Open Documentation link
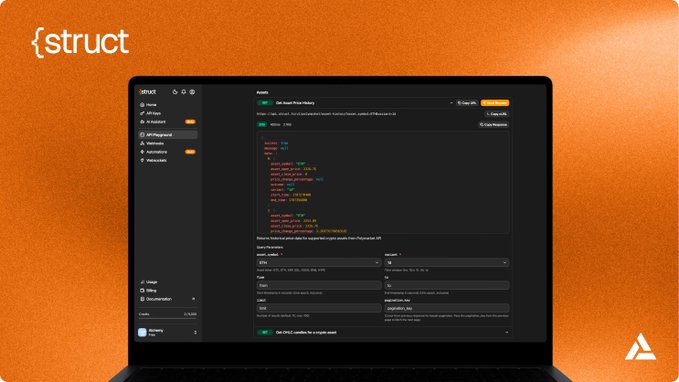This screenshot has height=382, width=679. pos(159,299)
